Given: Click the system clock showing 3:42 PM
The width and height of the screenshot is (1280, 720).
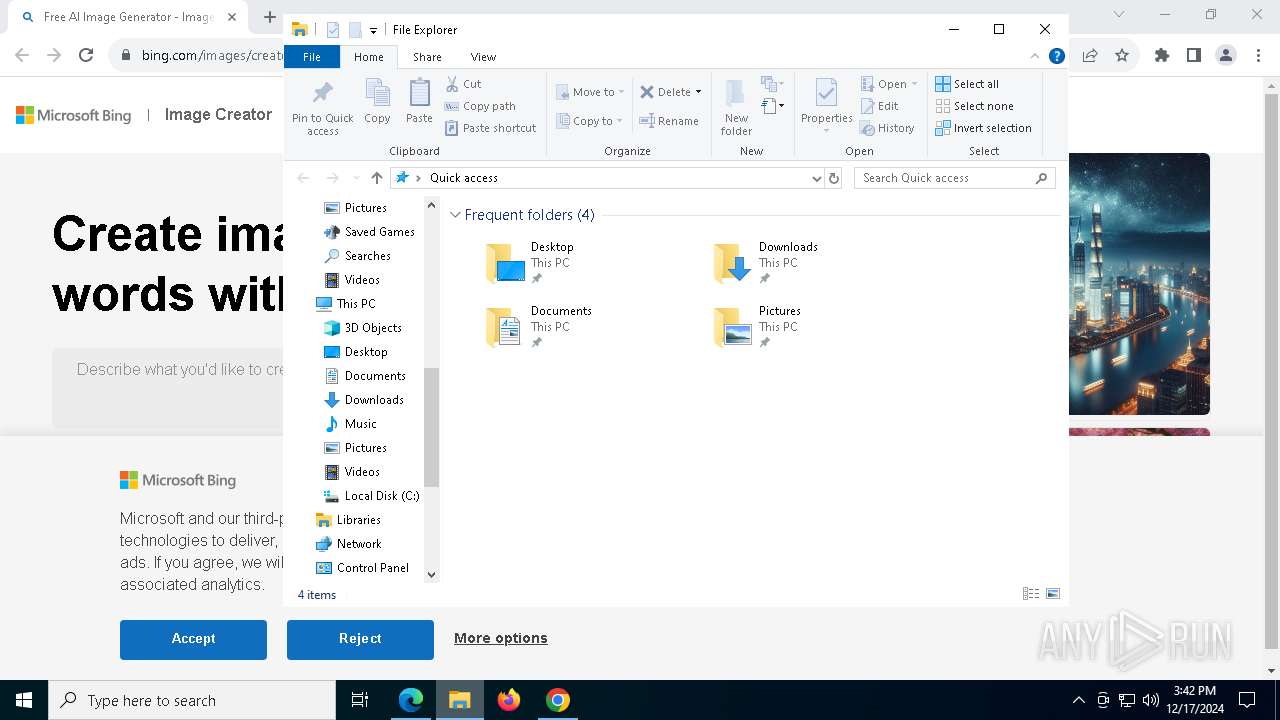Looking at the screenshot, I should (1195, 700).
